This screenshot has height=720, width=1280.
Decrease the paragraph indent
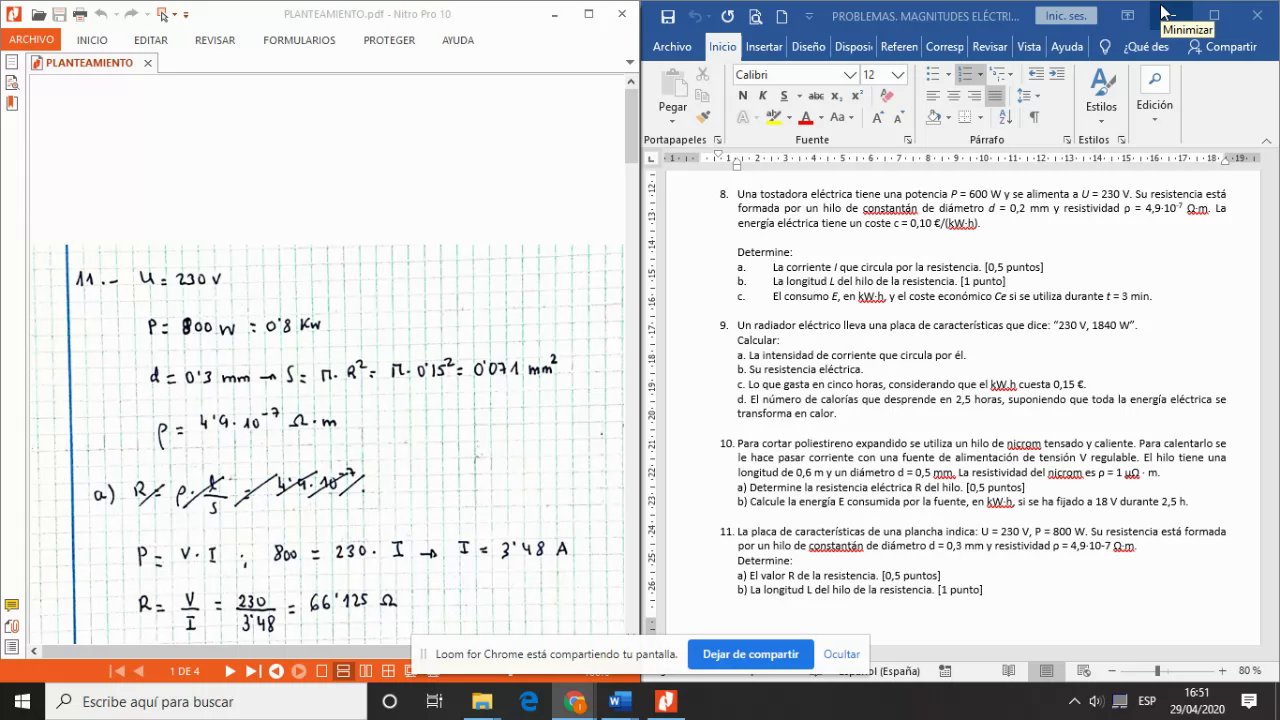point(1036,75)
